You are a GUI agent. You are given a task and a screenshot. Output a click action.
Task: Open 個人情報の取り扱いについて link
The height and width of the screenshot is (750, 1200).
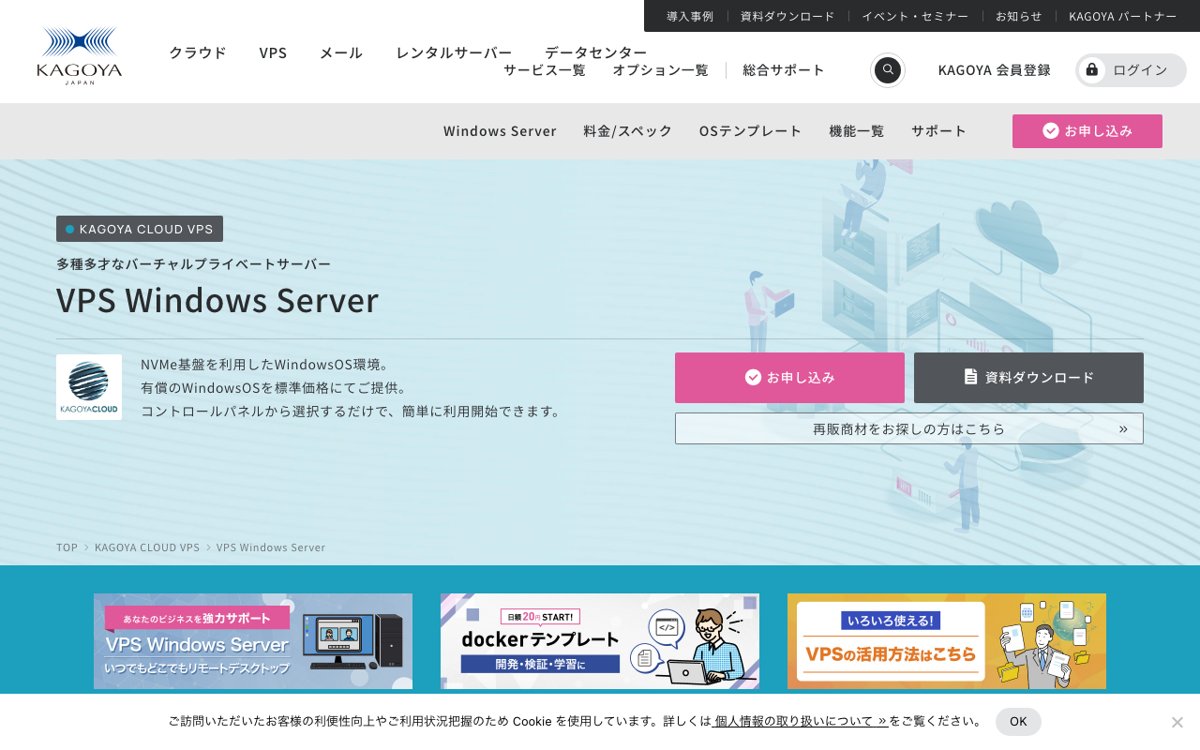(800, 721)
